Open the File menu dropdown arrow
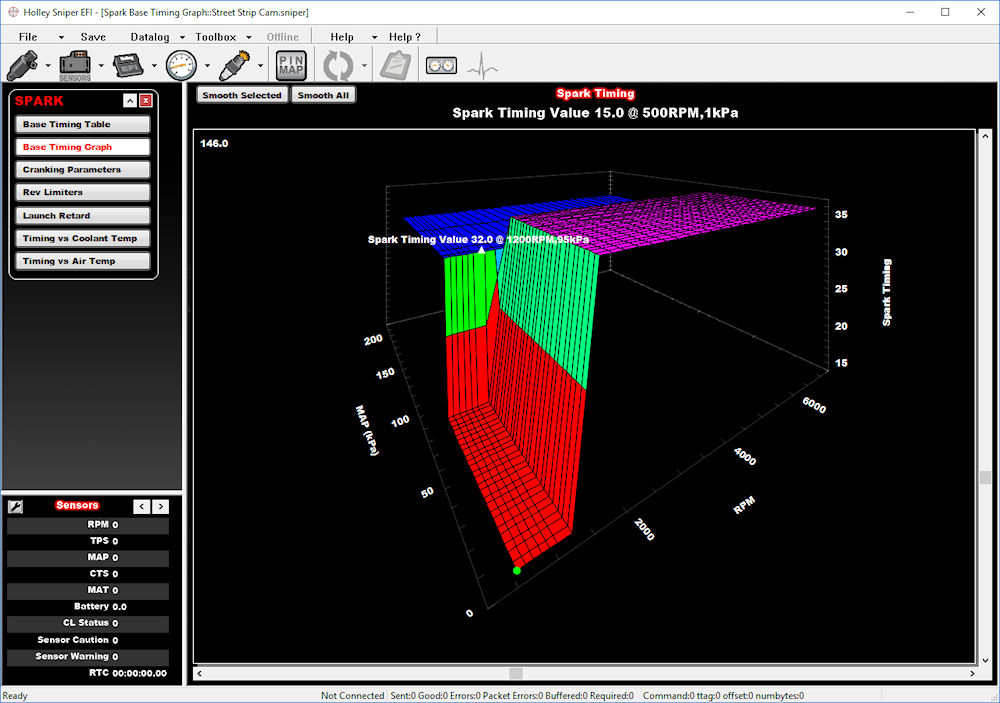The height and width of the screenshot is (703, 1000). 61,38
